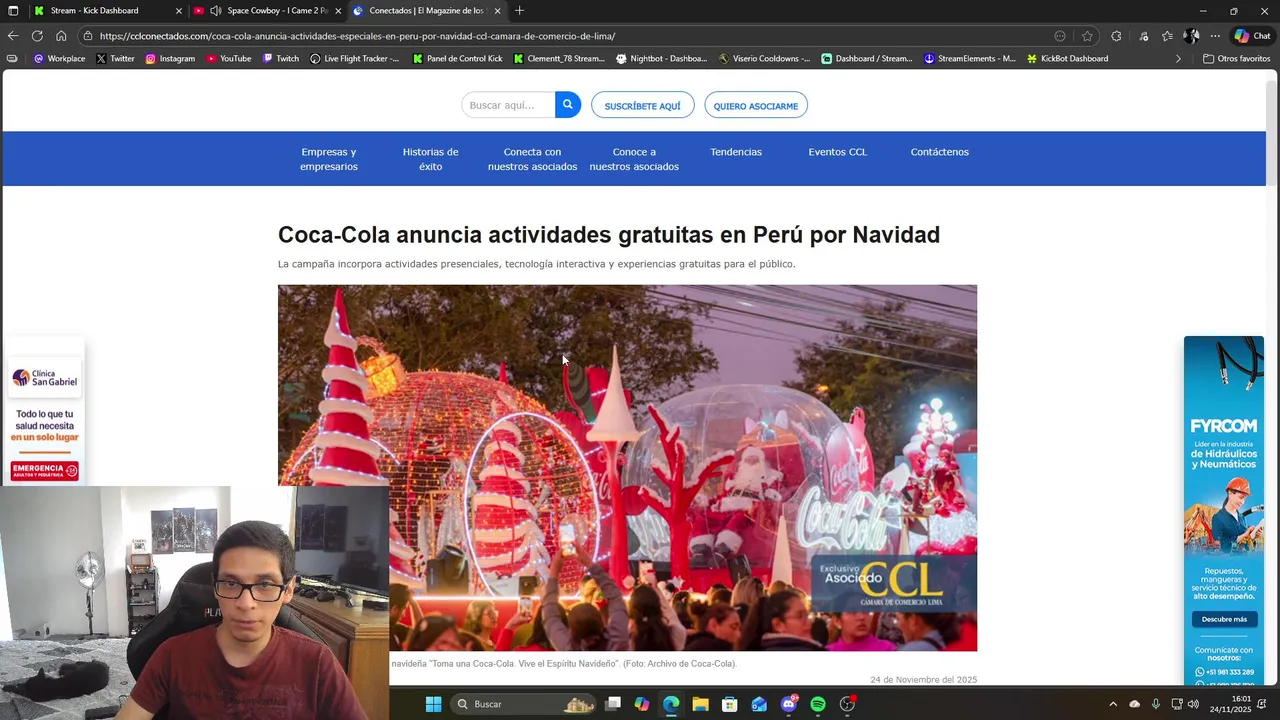
Task: Open the microphone tray icon
Action: pos(1156,704)
